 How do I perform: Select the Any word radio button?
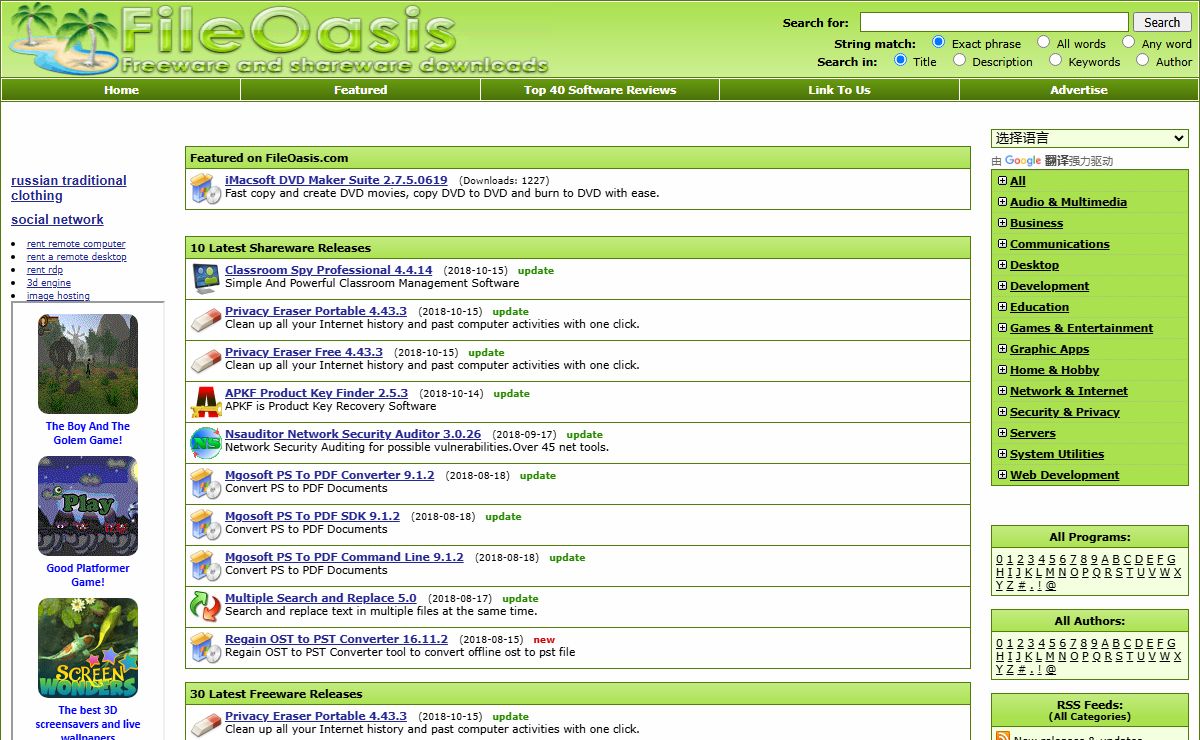pyautogui.click(x=1129, y=42)
